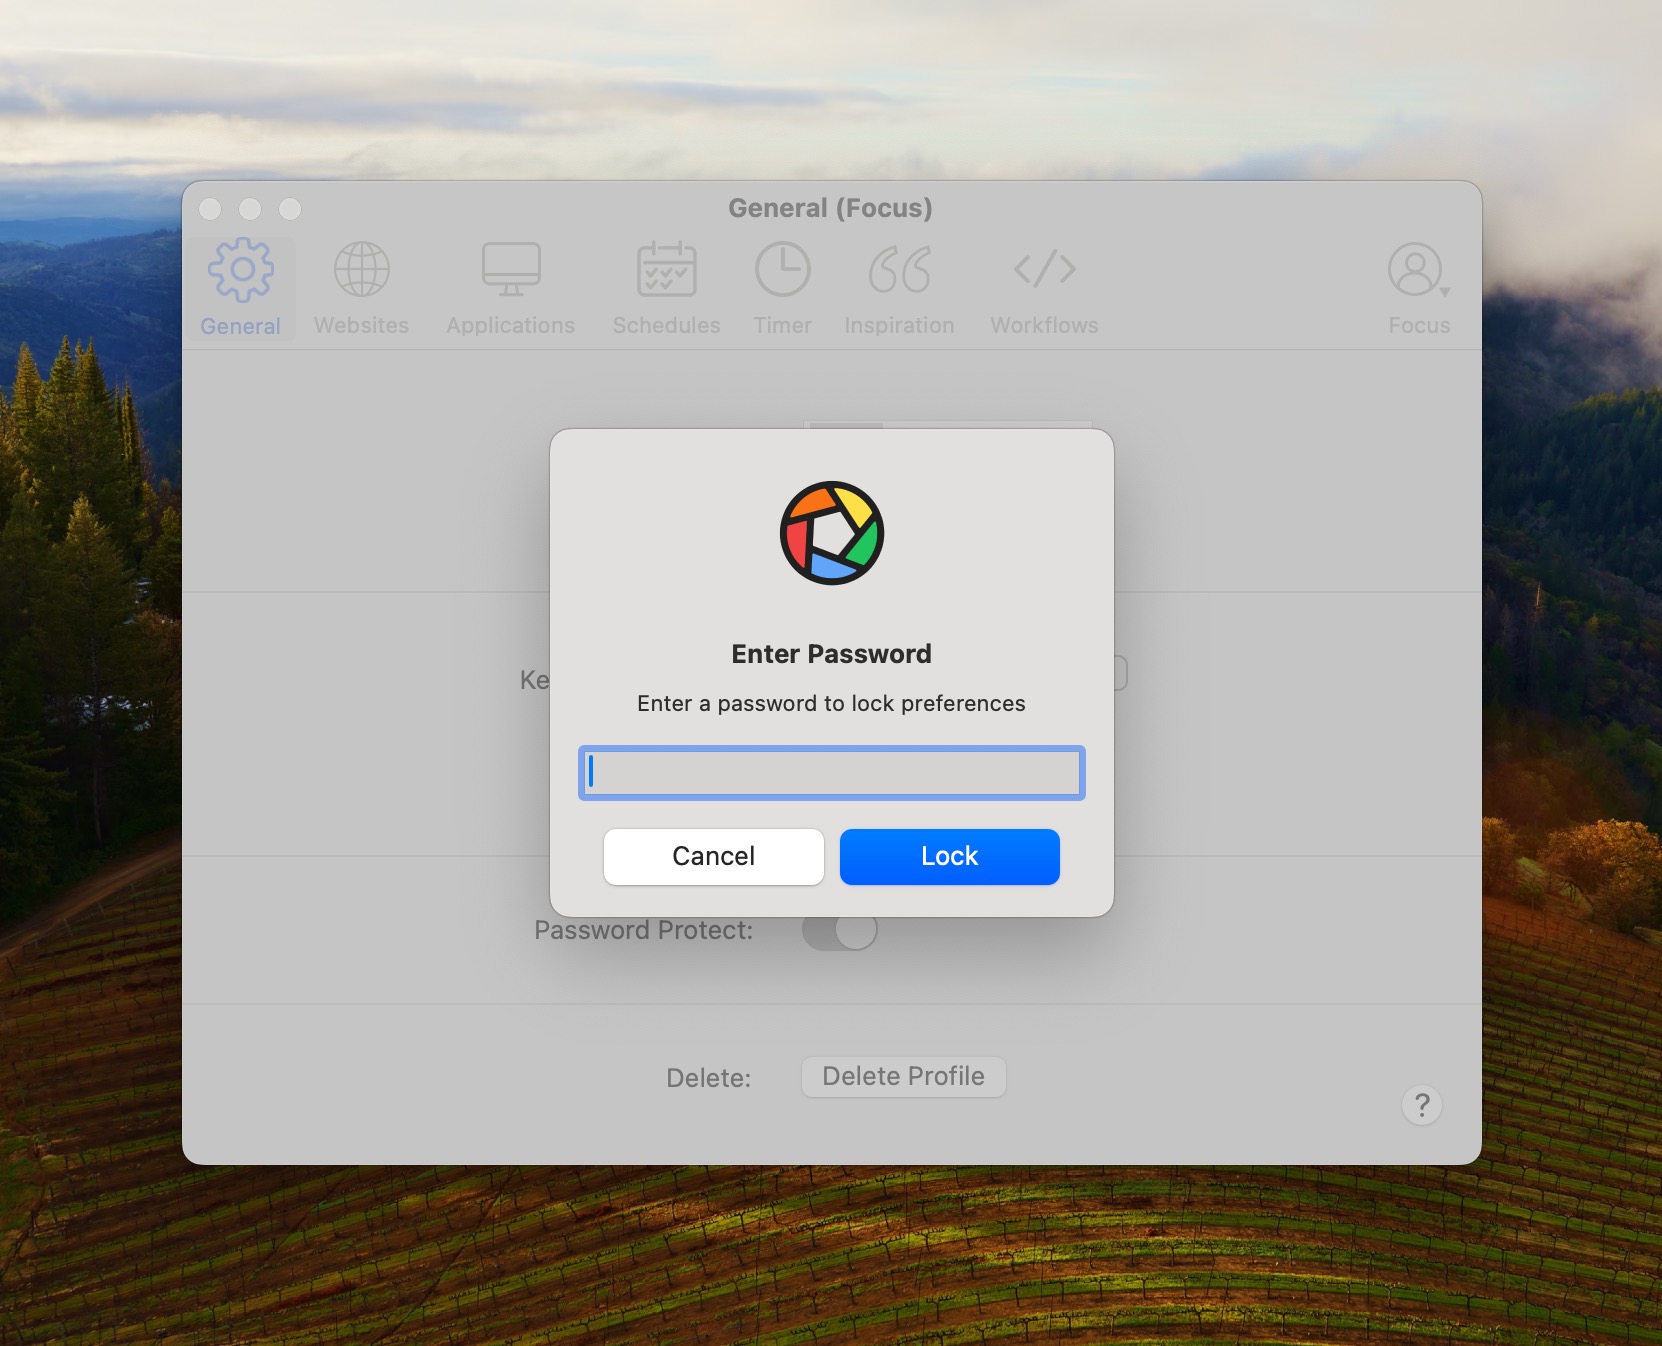Open the Inspiration quotes tab
The image size is (1662, 1346).
[899, 288]
